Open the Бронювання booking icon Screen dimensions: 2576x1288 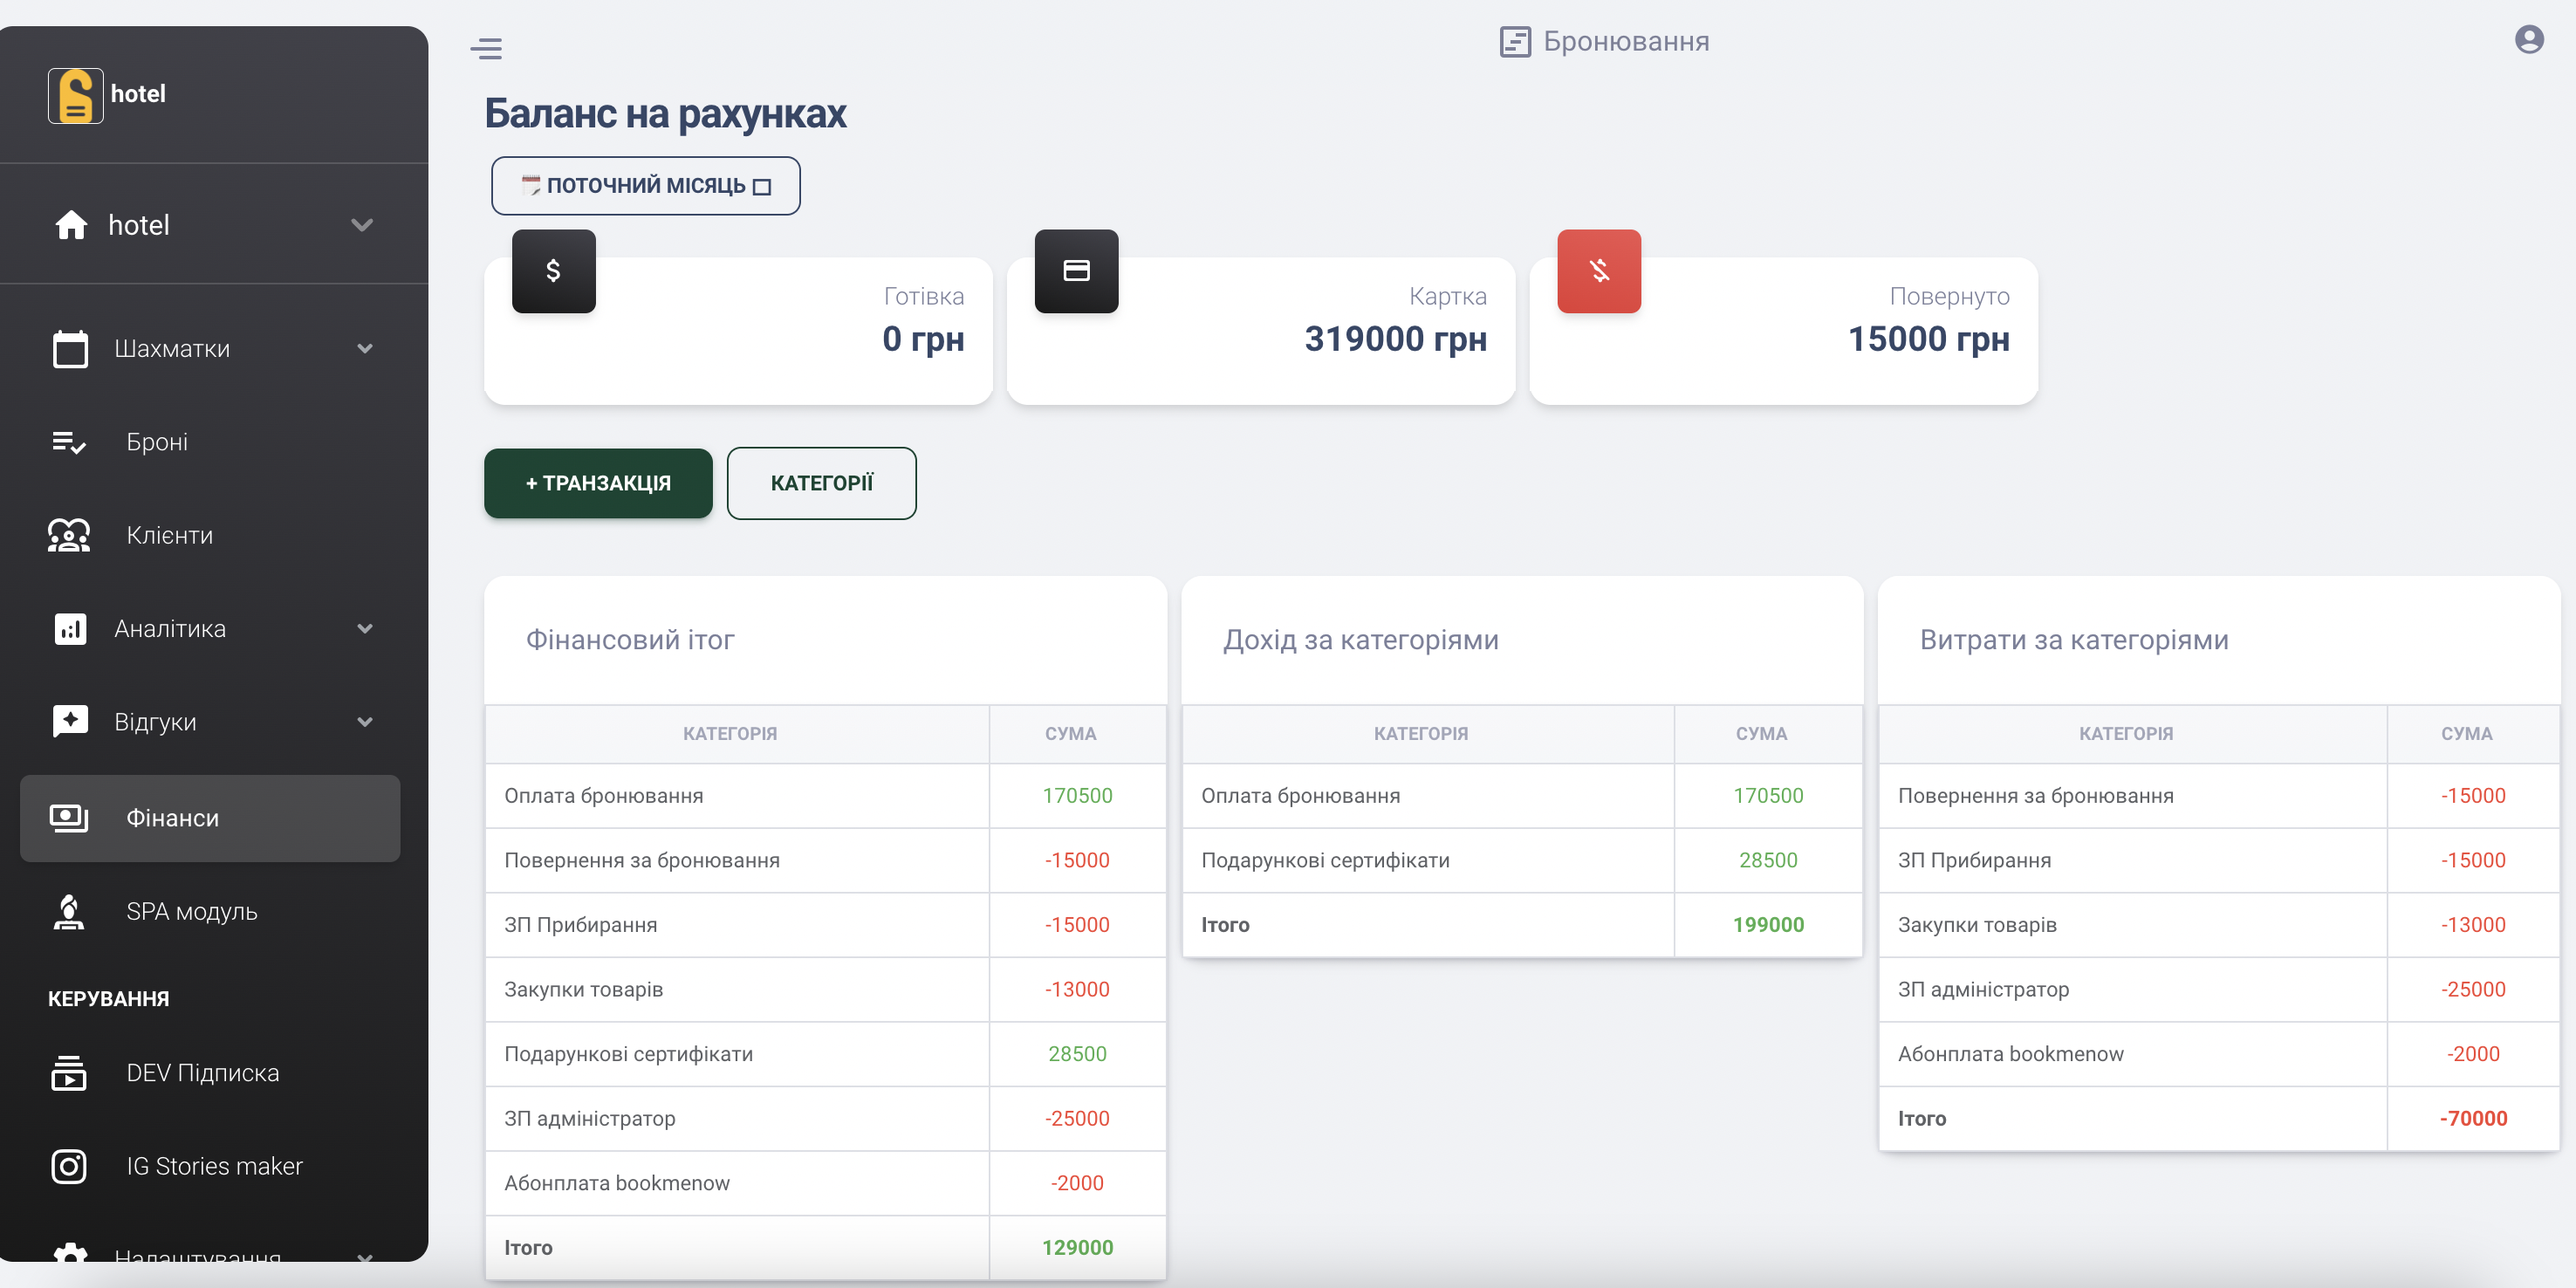[x=1515, y=42]
